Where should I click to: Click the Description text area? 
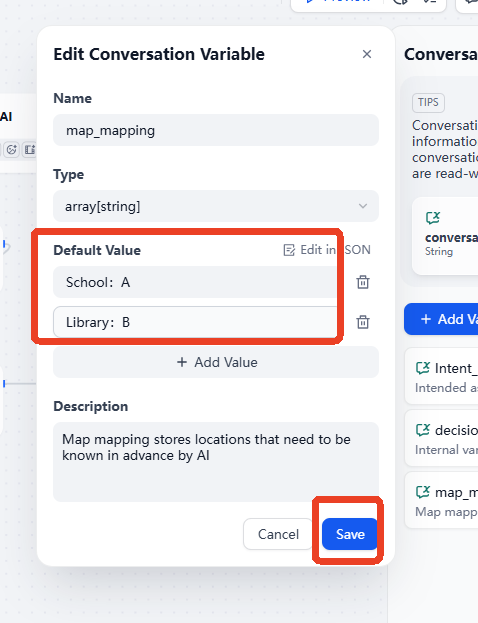click(216, 462)
